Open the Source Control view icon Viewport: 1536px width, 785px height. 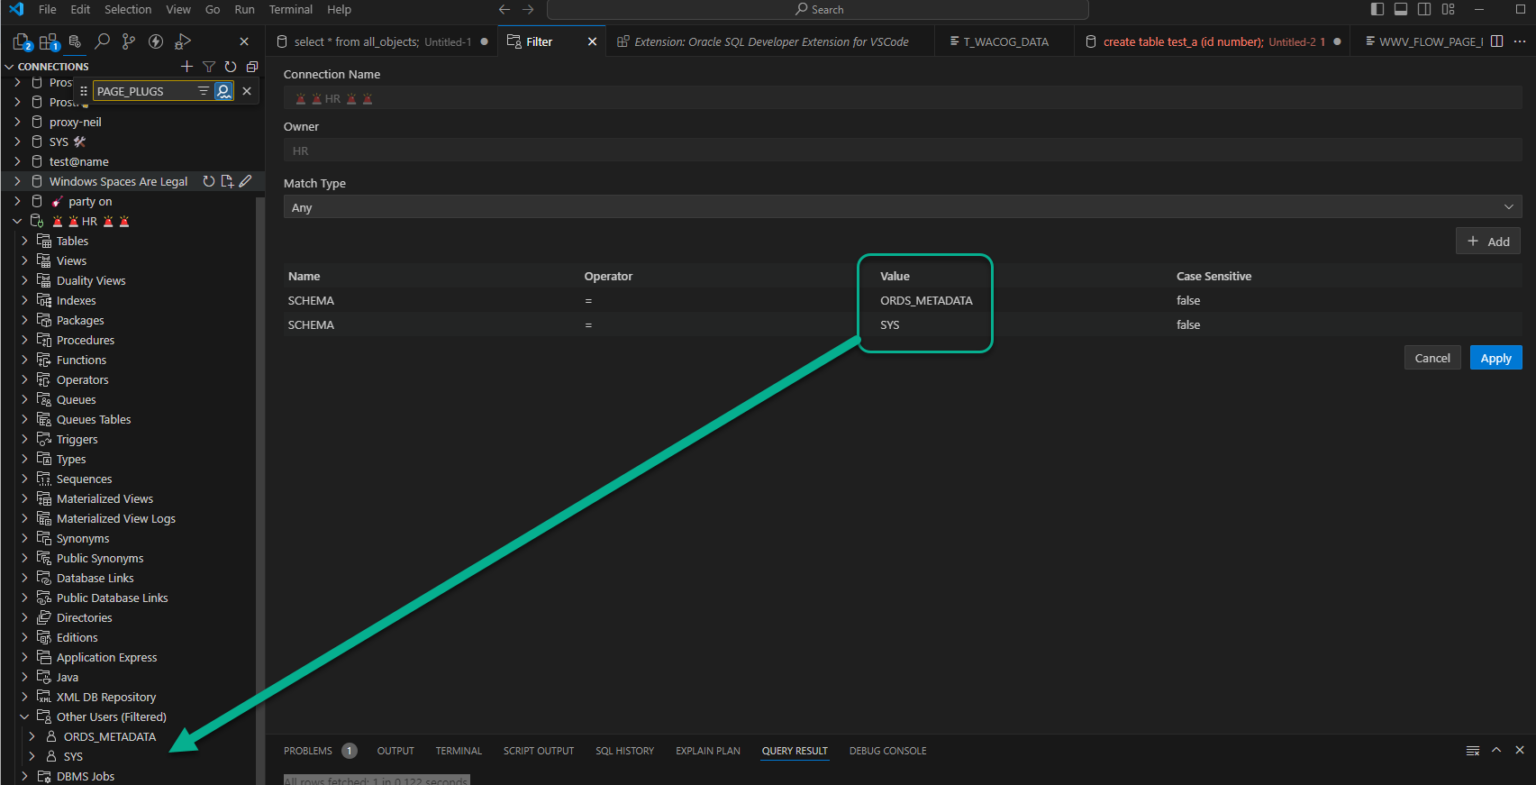[x=128, y=41]
